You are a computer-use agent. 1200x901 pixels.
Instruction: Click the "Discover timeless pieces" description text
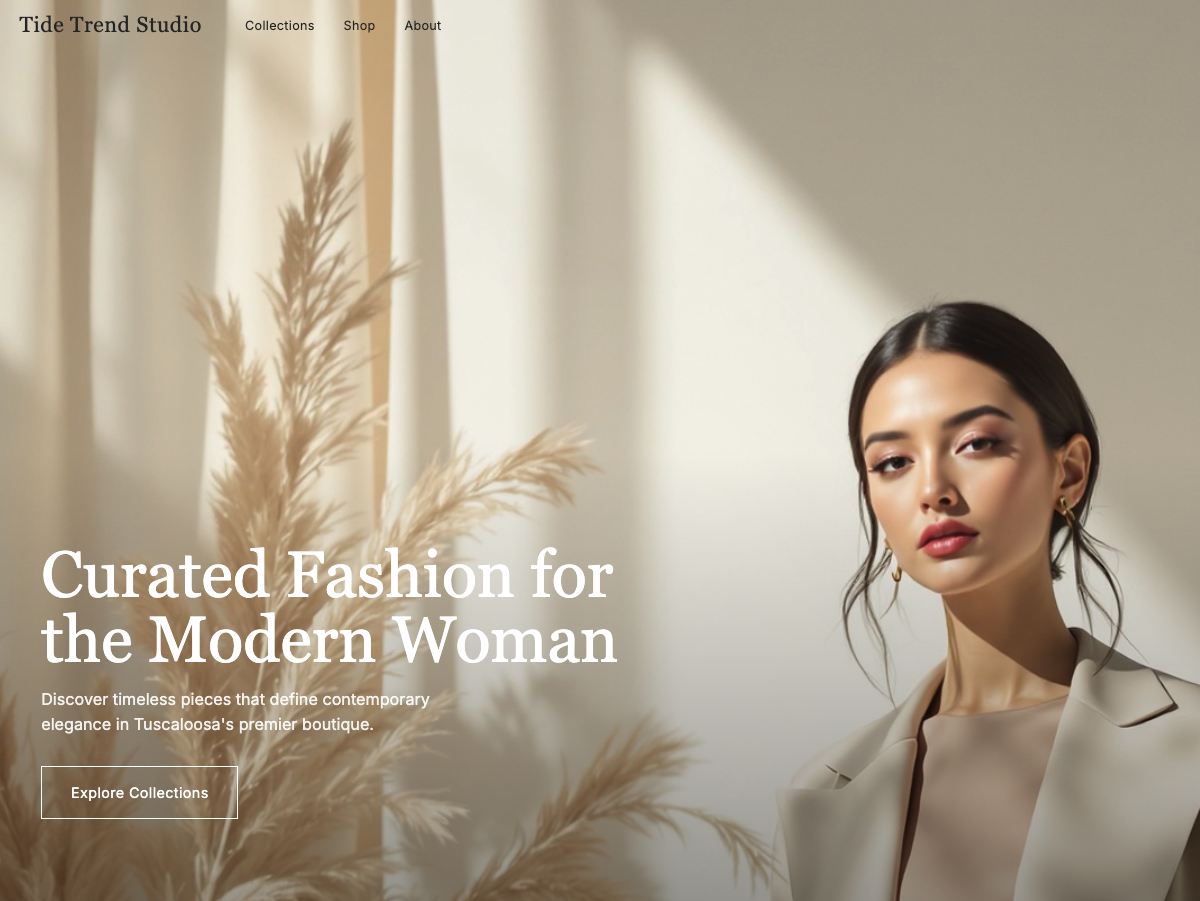(235, 712)
